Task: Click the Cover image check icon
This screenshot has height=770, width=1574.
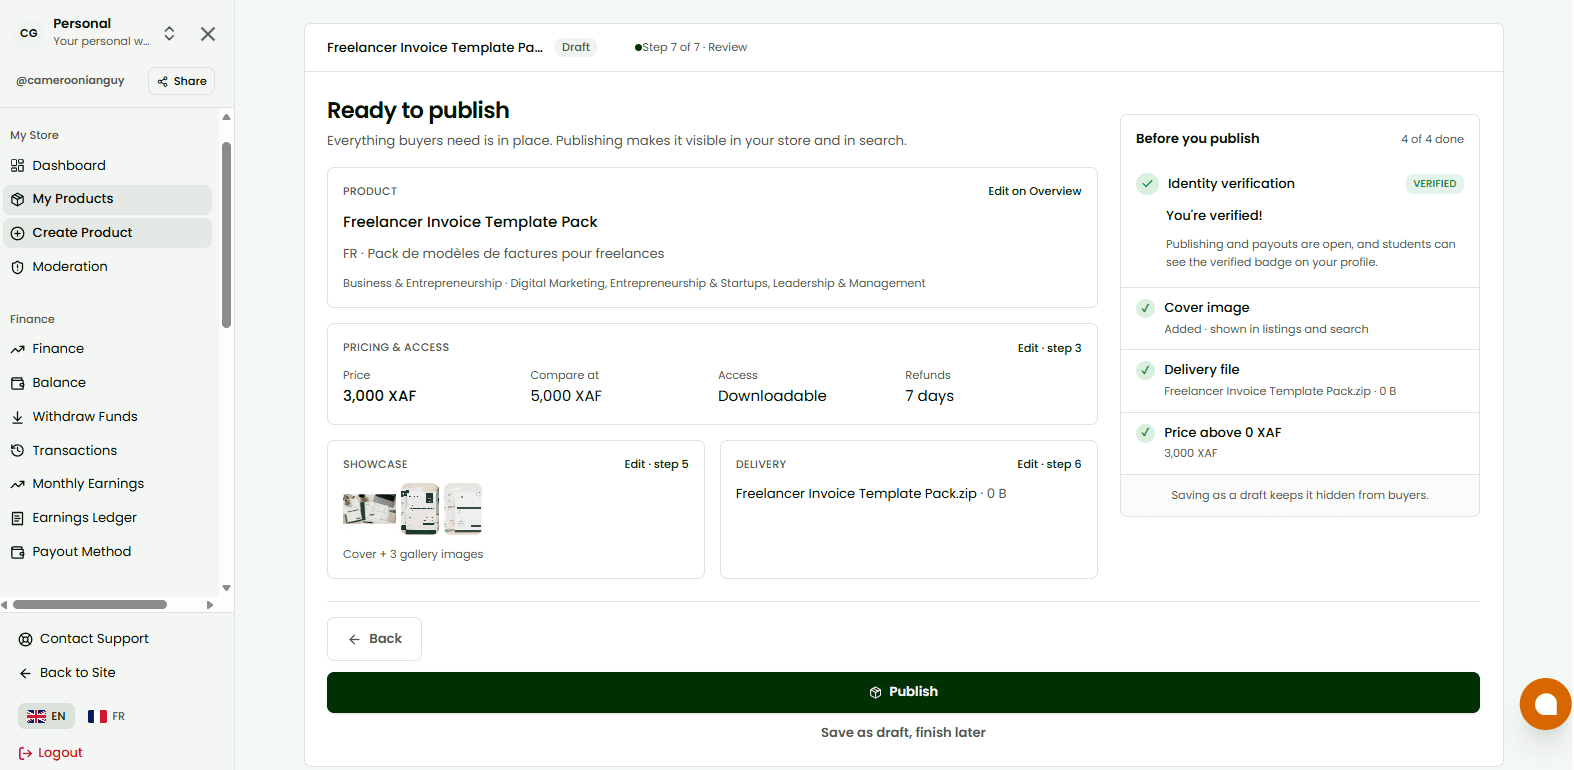Action: pyautogui.click(x=1146, y=308)
